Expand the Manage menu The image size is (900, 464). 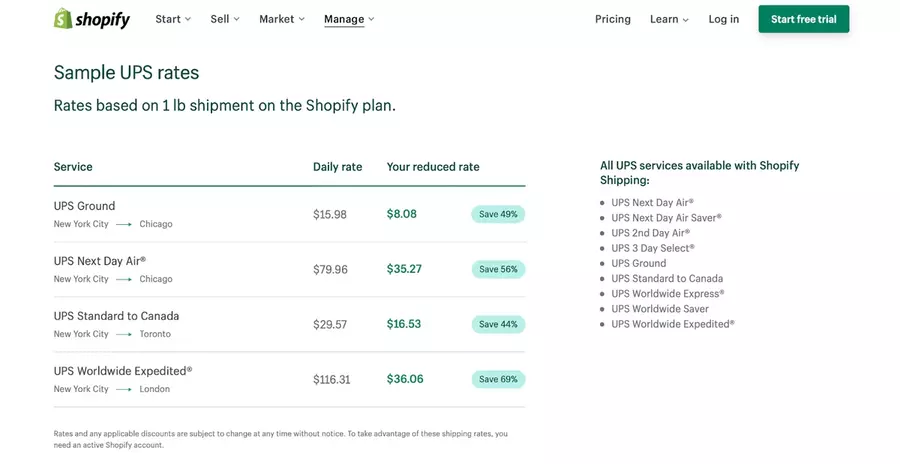[349, 19]
